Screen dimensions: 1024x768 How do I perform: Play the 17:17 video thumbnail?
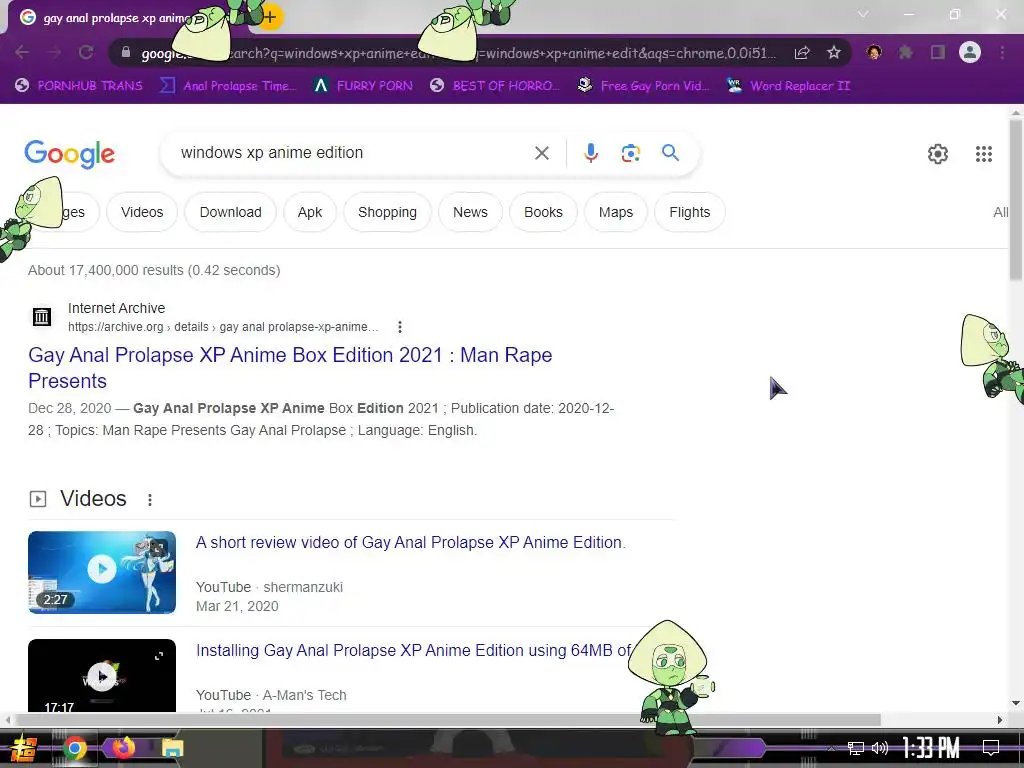tap(102, 675)
